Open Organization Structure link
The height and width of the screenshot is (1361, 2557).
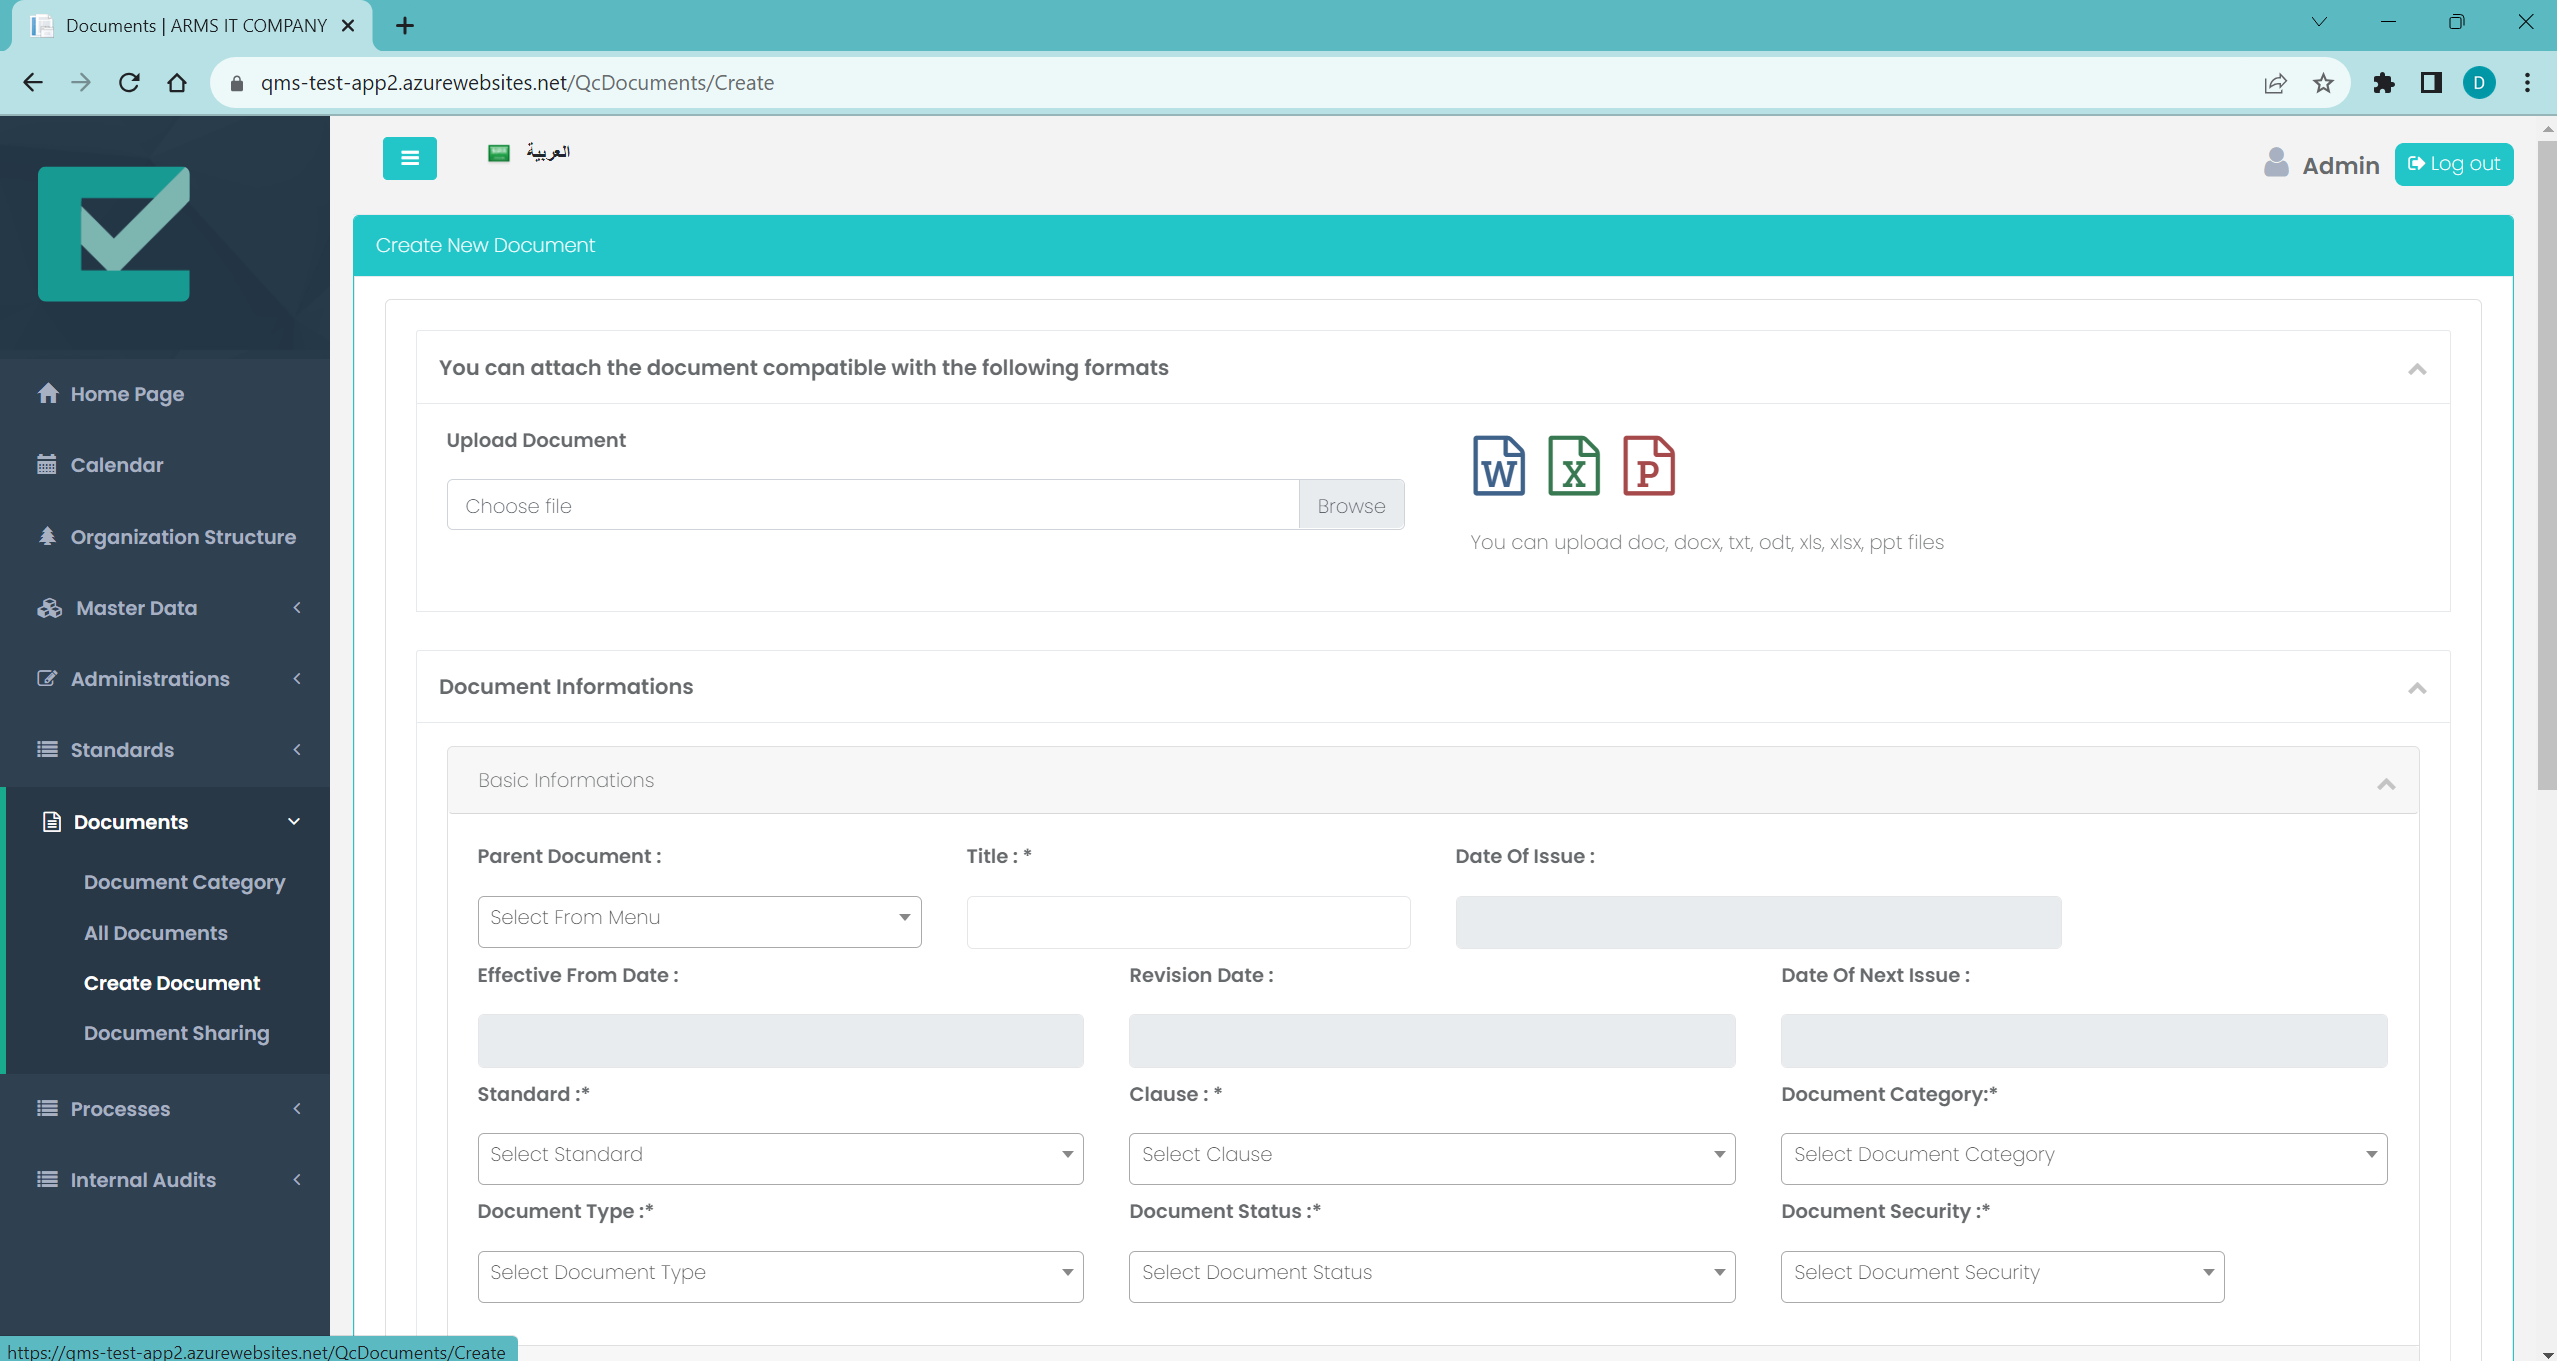pos(183,537)
